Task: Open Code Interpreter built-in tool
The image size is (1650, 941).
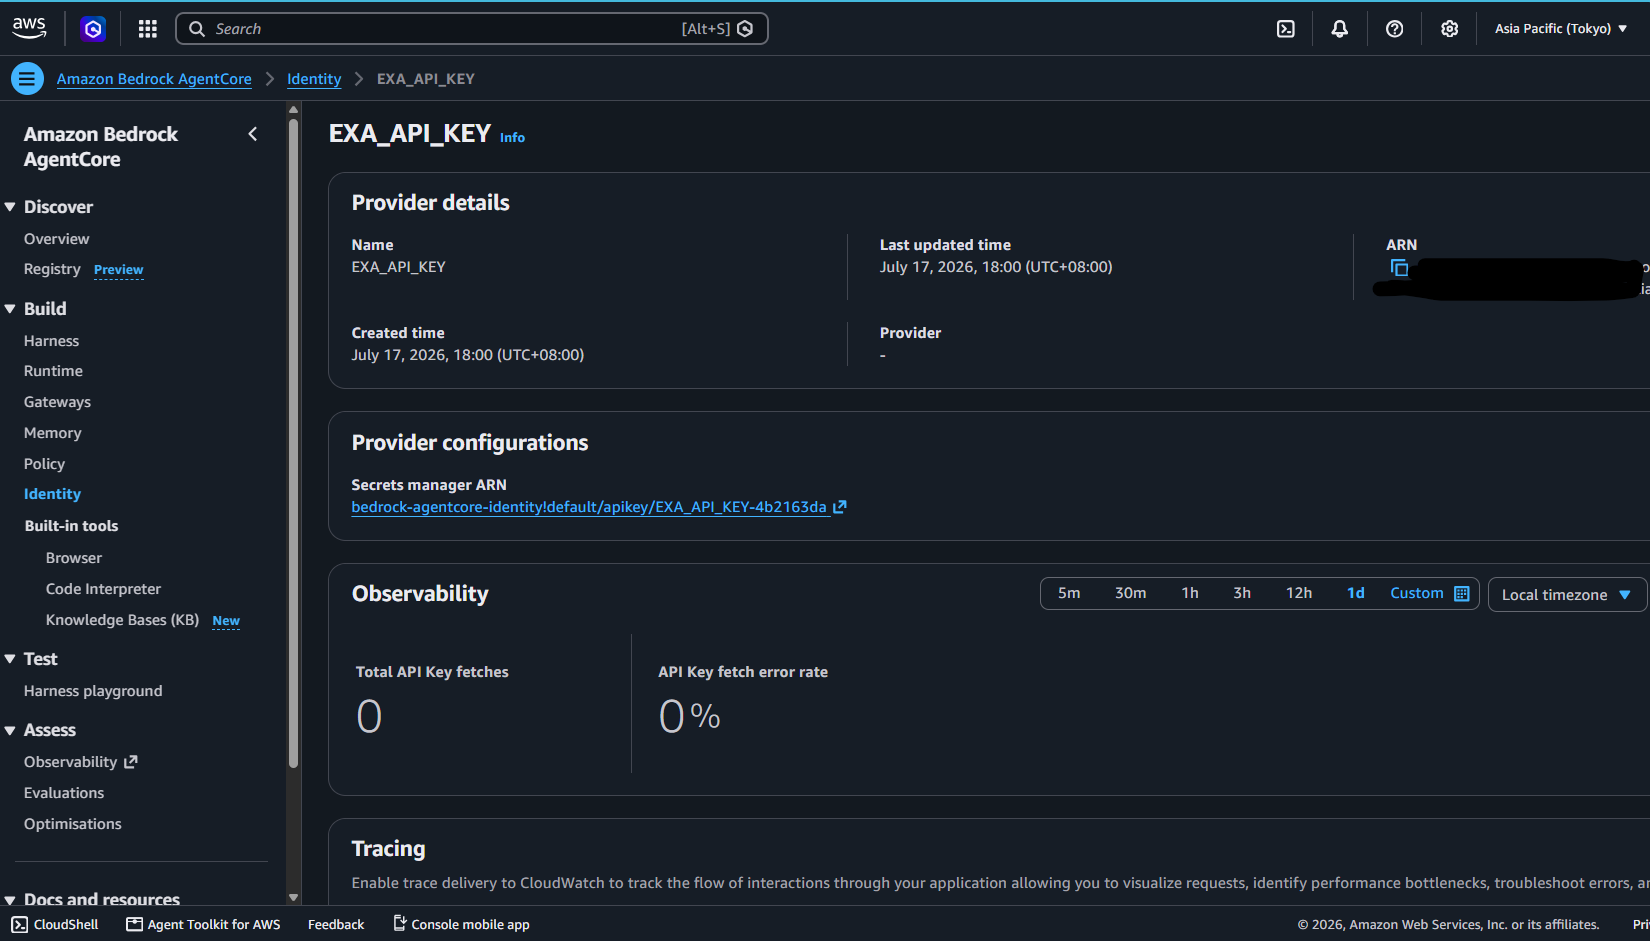Action: 104,589
